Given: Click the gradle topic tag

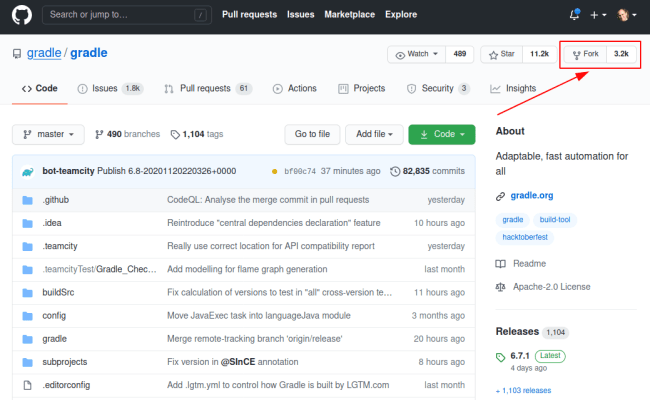Looking at the screenshot, I should click(x=513, y=220).
